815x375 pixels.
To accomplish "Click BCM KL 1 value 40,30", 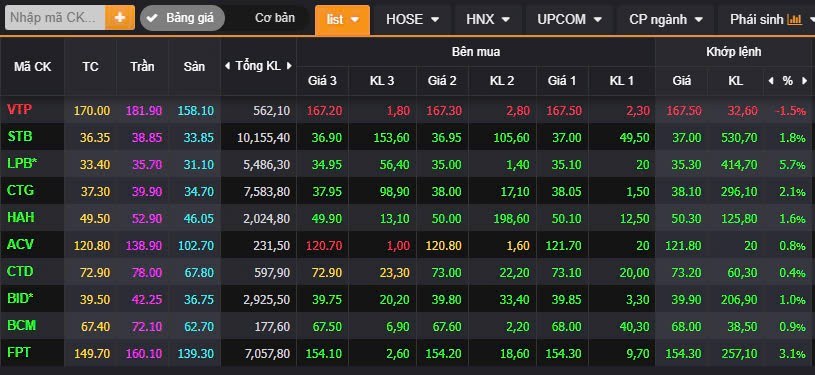I will [x=635, y=327].
